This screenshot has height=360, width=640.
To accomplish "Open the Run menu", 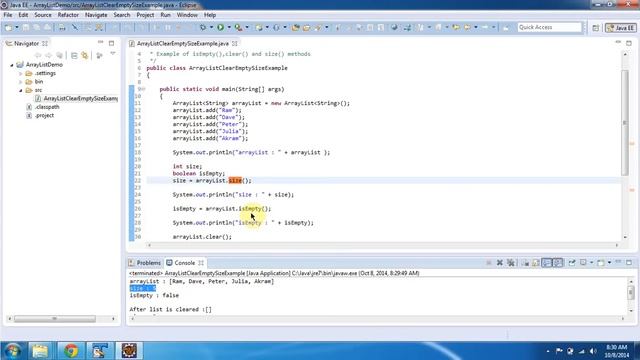I will [x=165, y=15].
